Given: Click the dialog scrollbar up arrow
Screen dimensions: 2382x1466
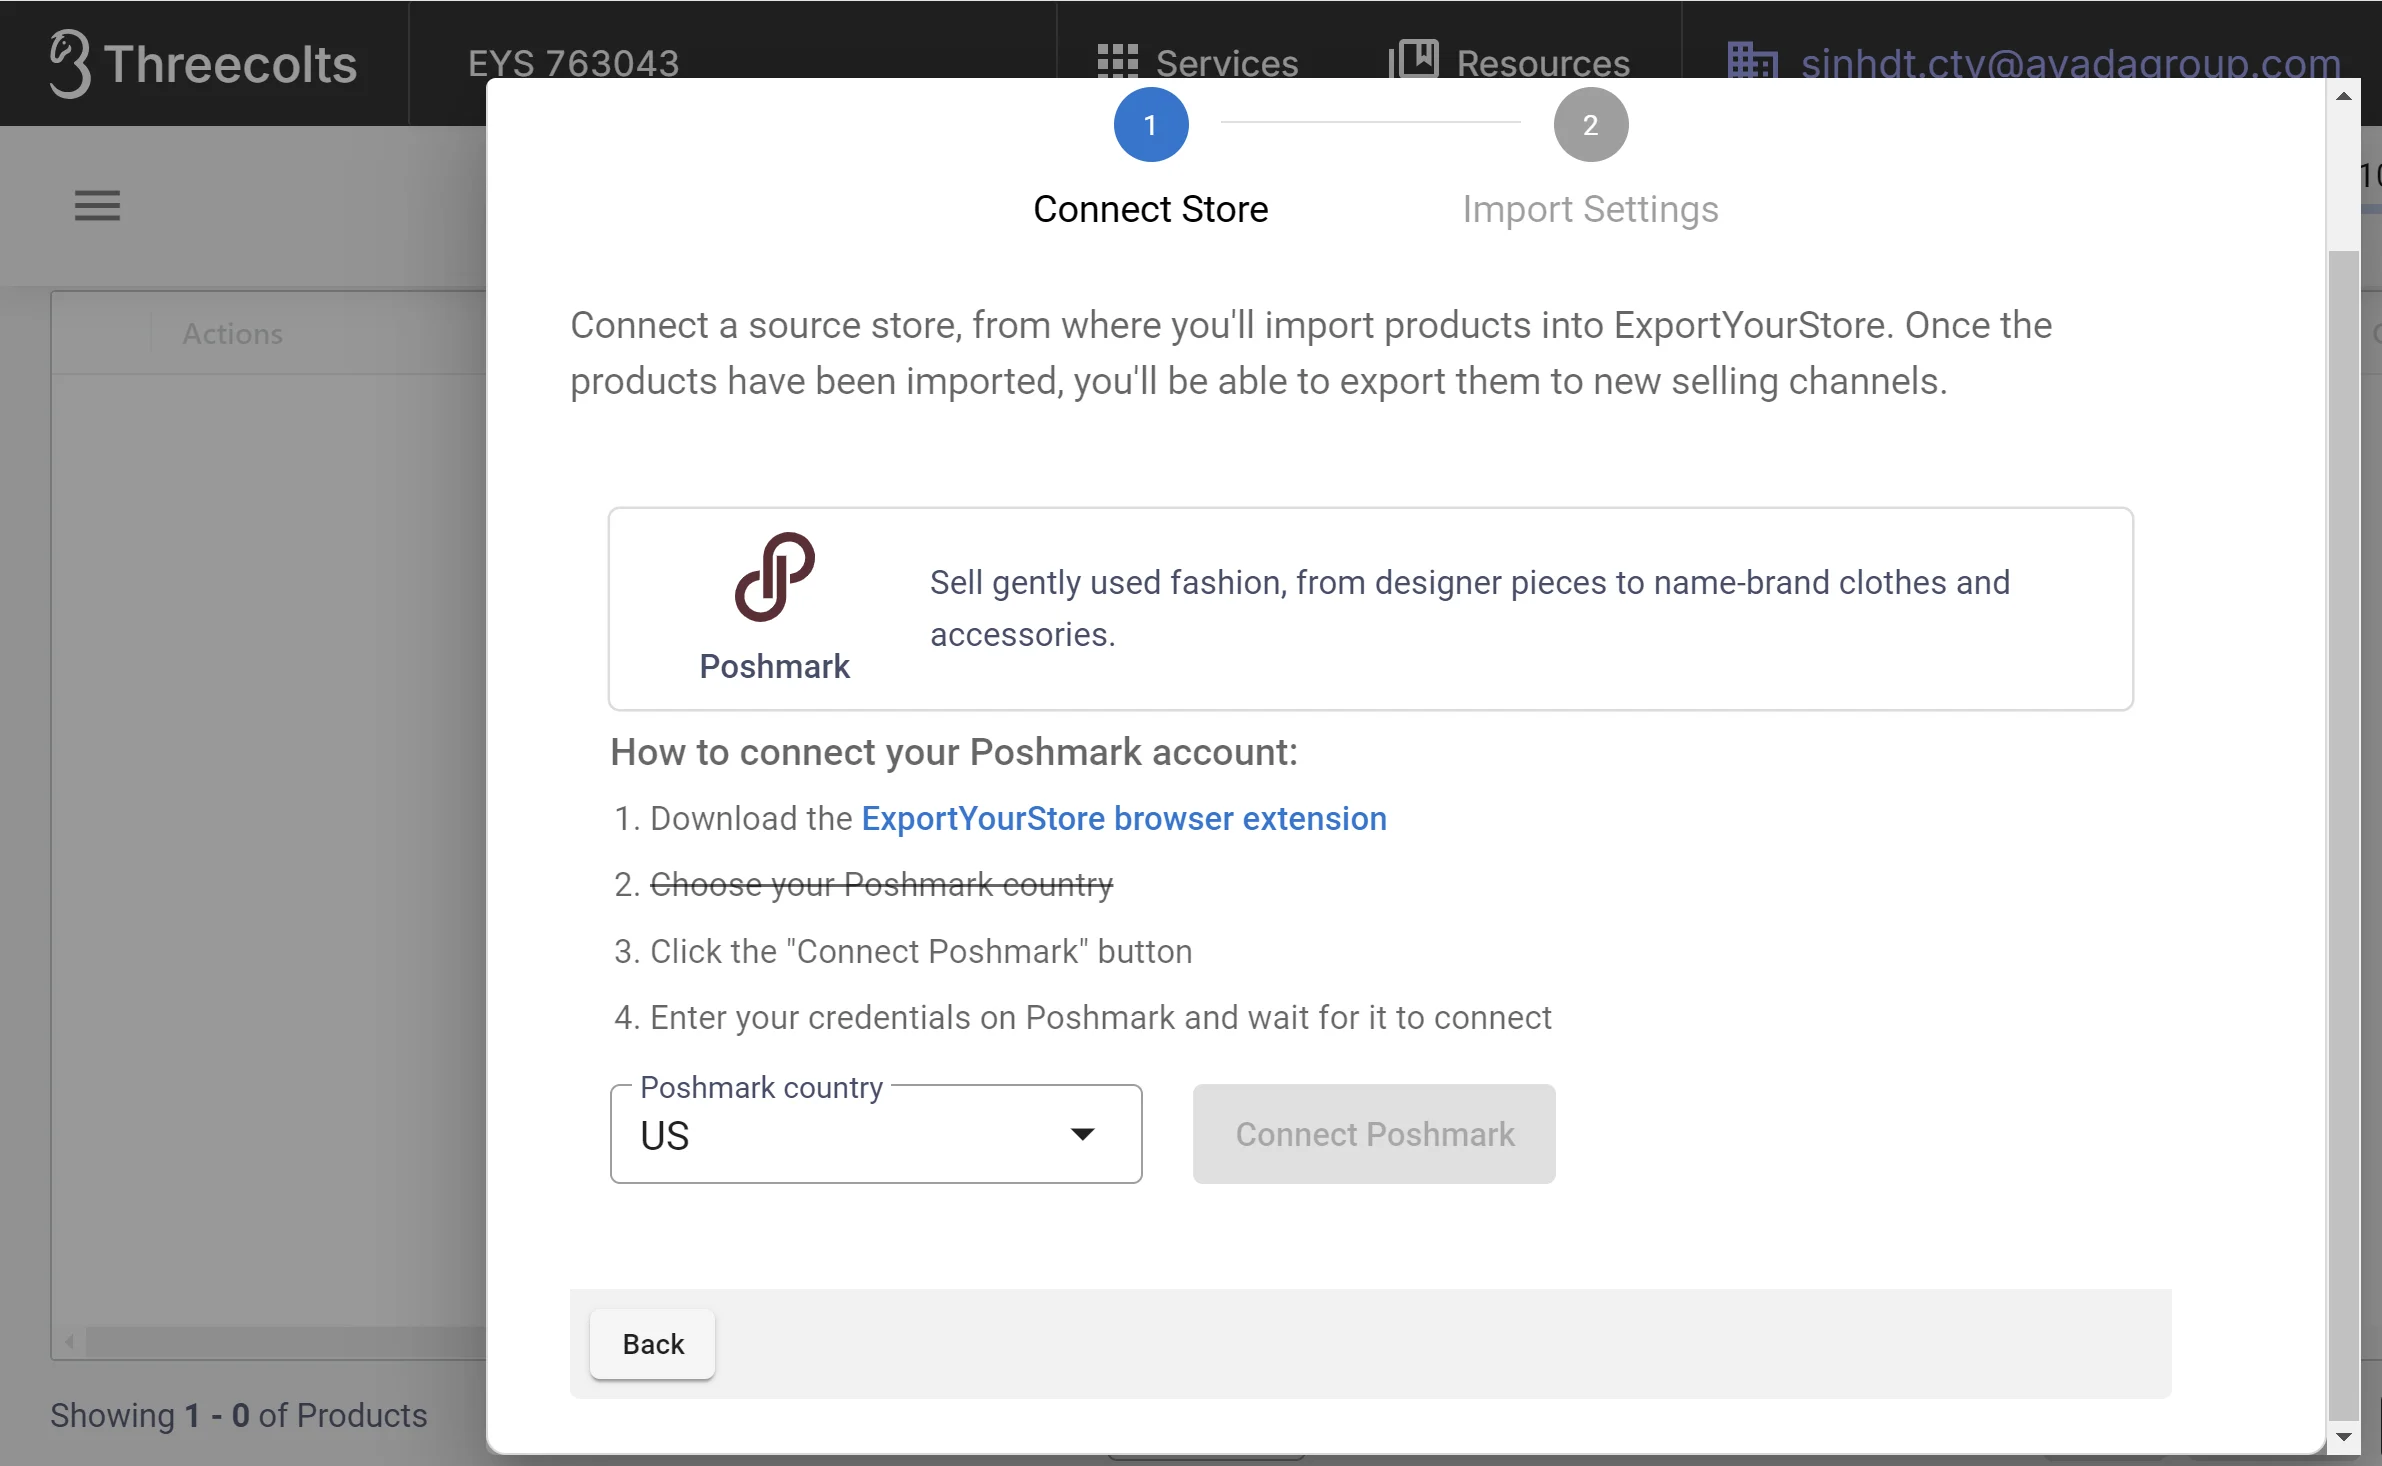Looking at the screenshot, I should tap(2344, 96).
